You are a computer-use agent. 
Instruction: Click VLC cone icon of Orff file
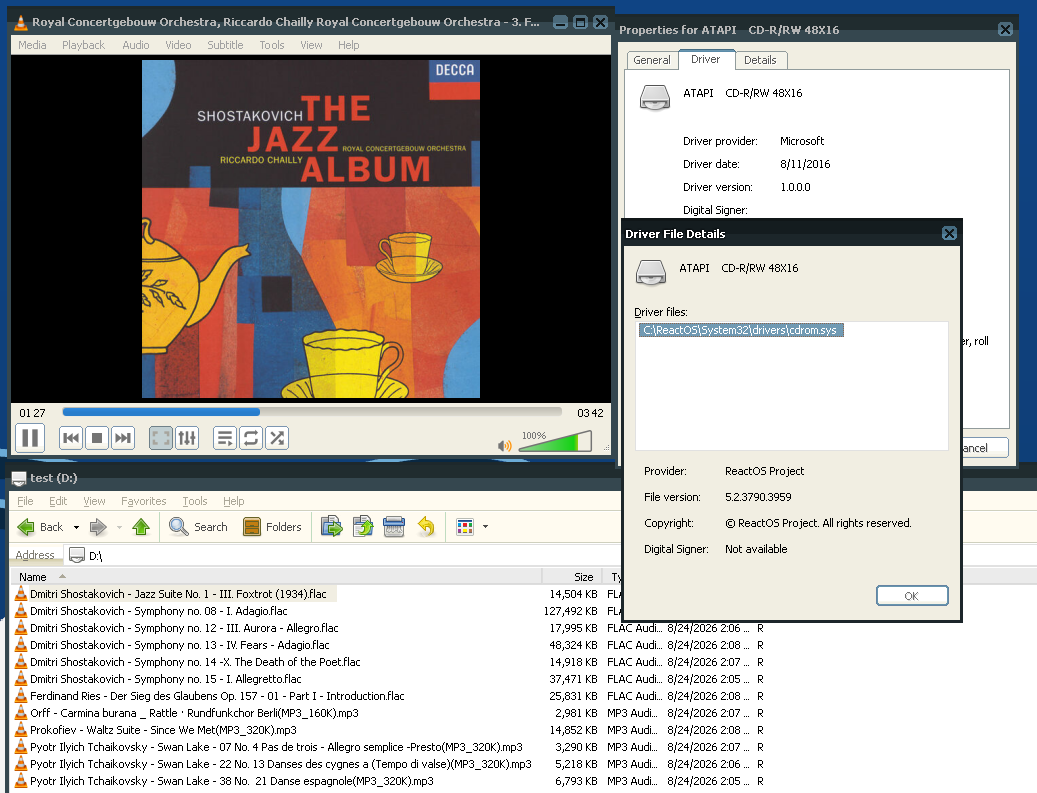[21, 713]
